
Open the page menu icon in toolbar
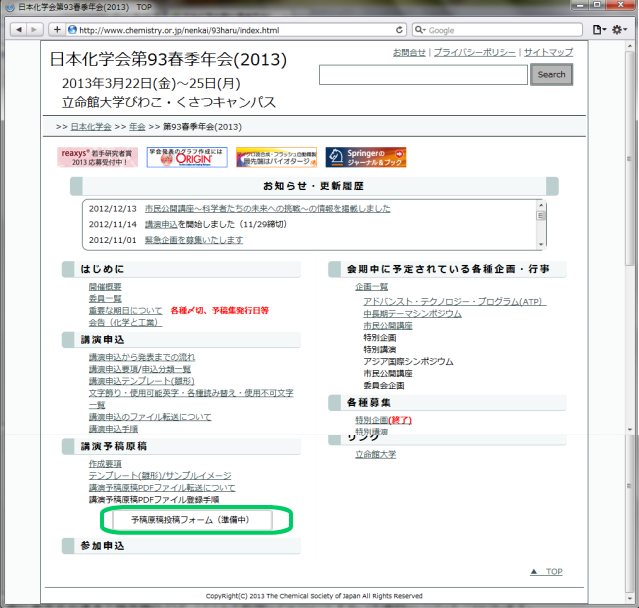coord(599,30)
